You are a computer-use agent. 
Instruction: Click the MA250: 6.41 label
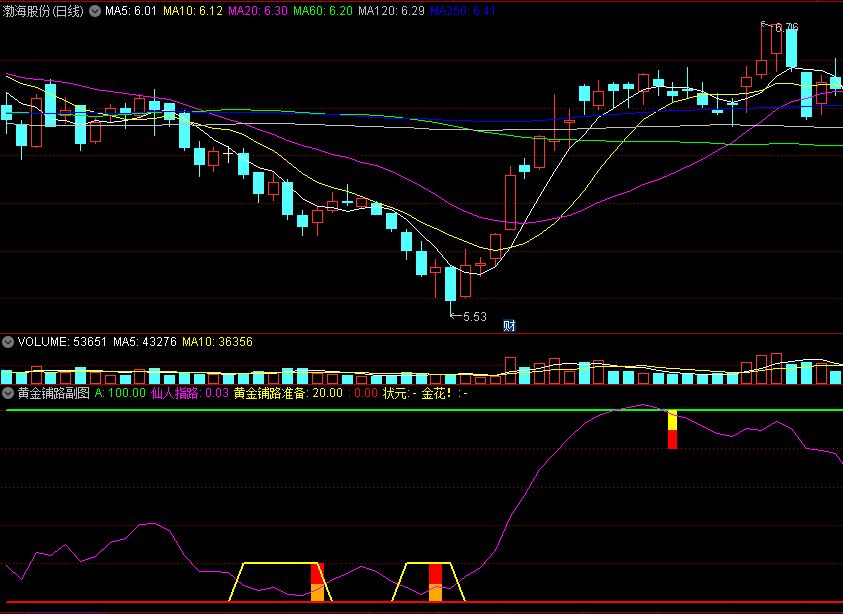coord(463,11)
